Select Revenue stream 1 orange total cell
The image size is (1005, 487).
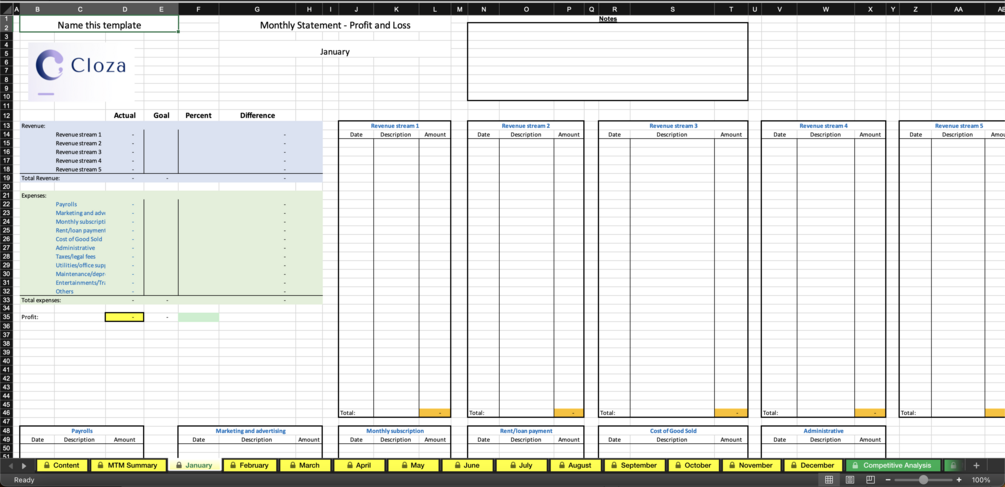(x=435, y=413)
